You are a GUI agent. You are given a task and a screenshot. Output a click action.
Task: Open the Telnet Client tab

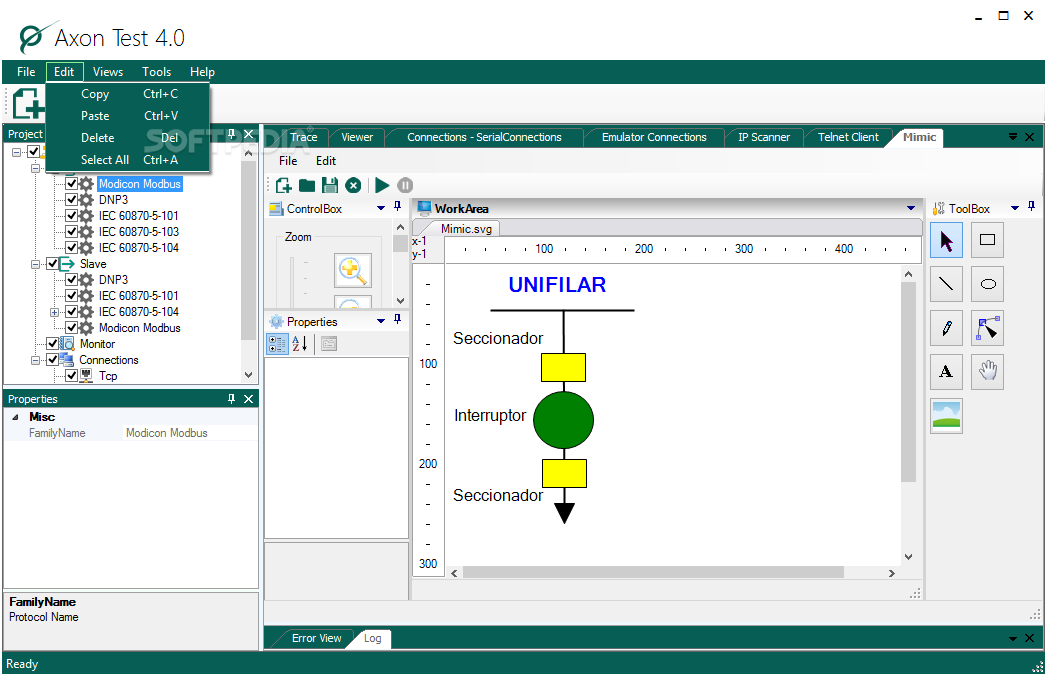tap(848, 137)
